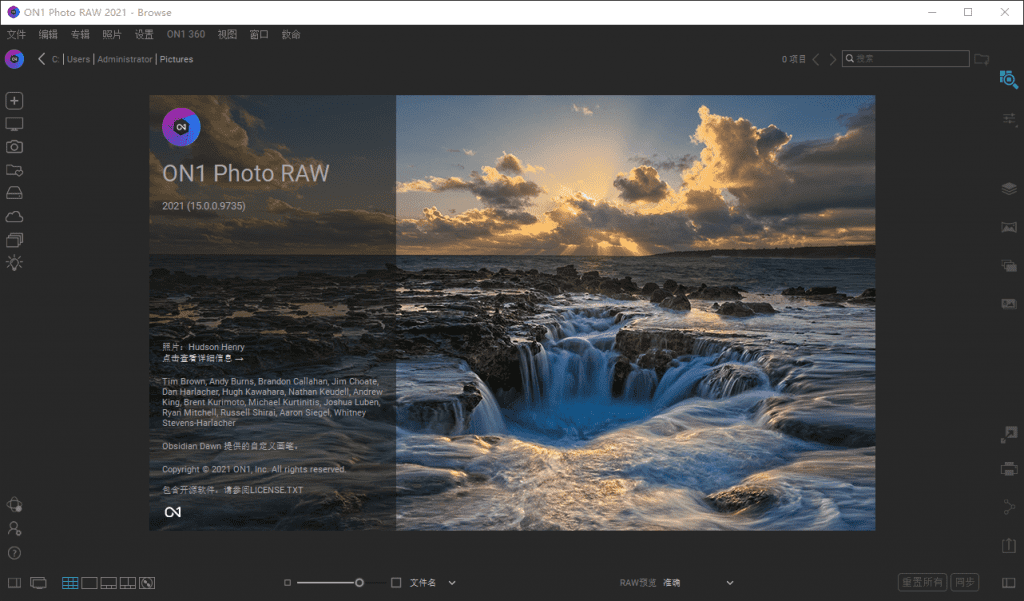
Task: Select the cloud storage icon in sidebar
Action: coord(14,217)
